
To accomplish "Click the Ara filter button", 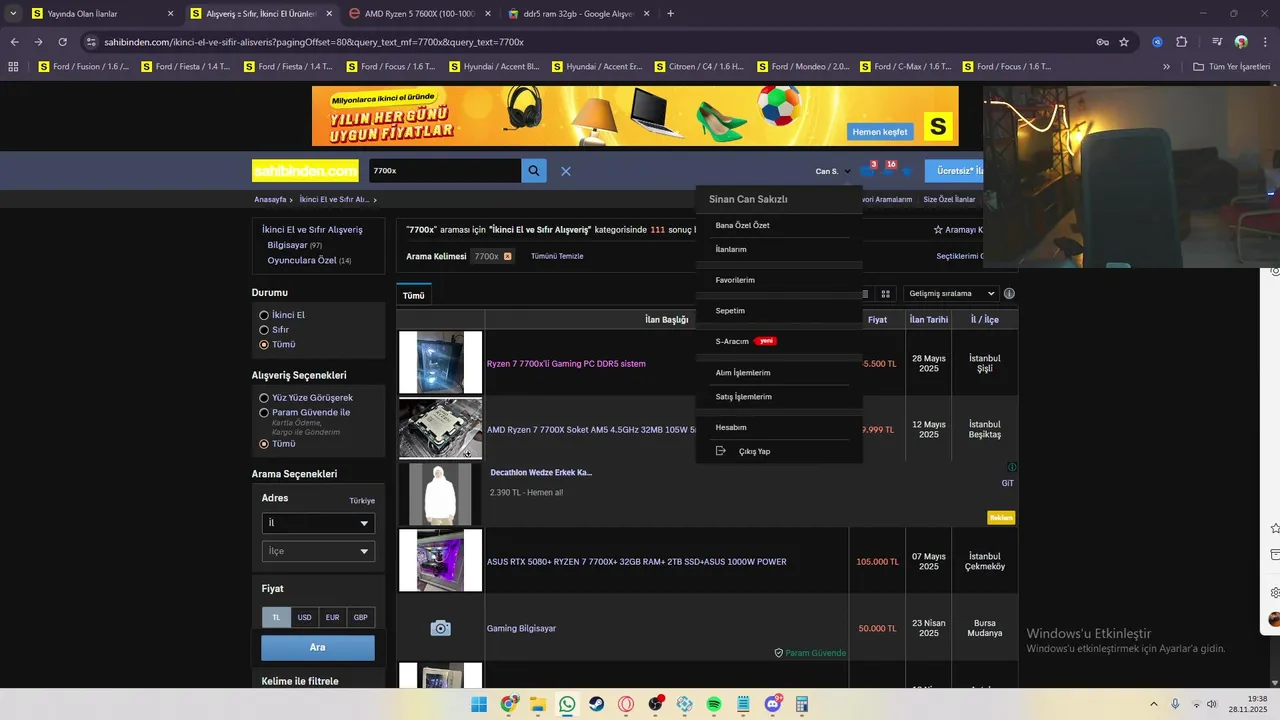I will click(318, 648).
